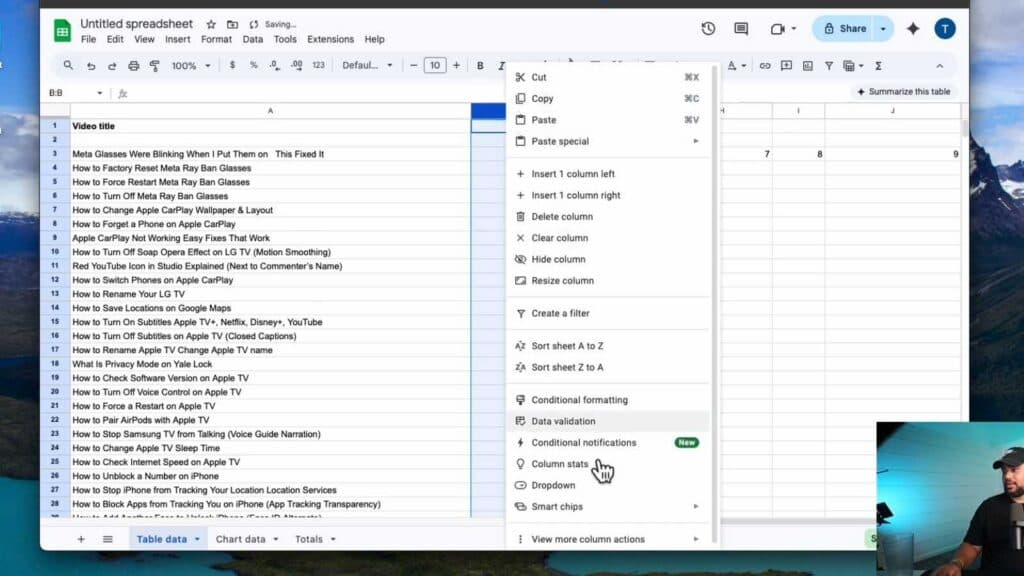Open Table data tab options arrow
1024x576 pixels.
click(x=197, y=539)
